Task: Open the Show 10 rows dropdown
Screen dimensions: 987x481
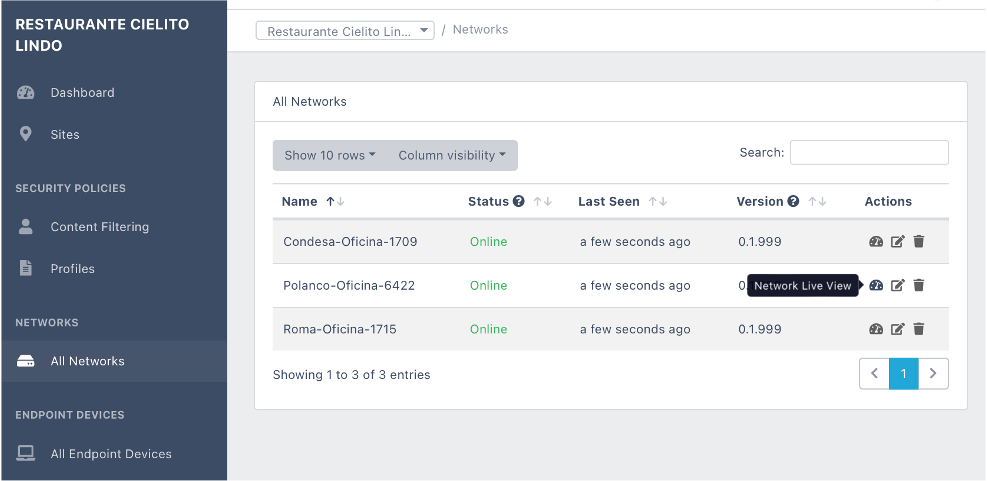Action: coord(330,156)
